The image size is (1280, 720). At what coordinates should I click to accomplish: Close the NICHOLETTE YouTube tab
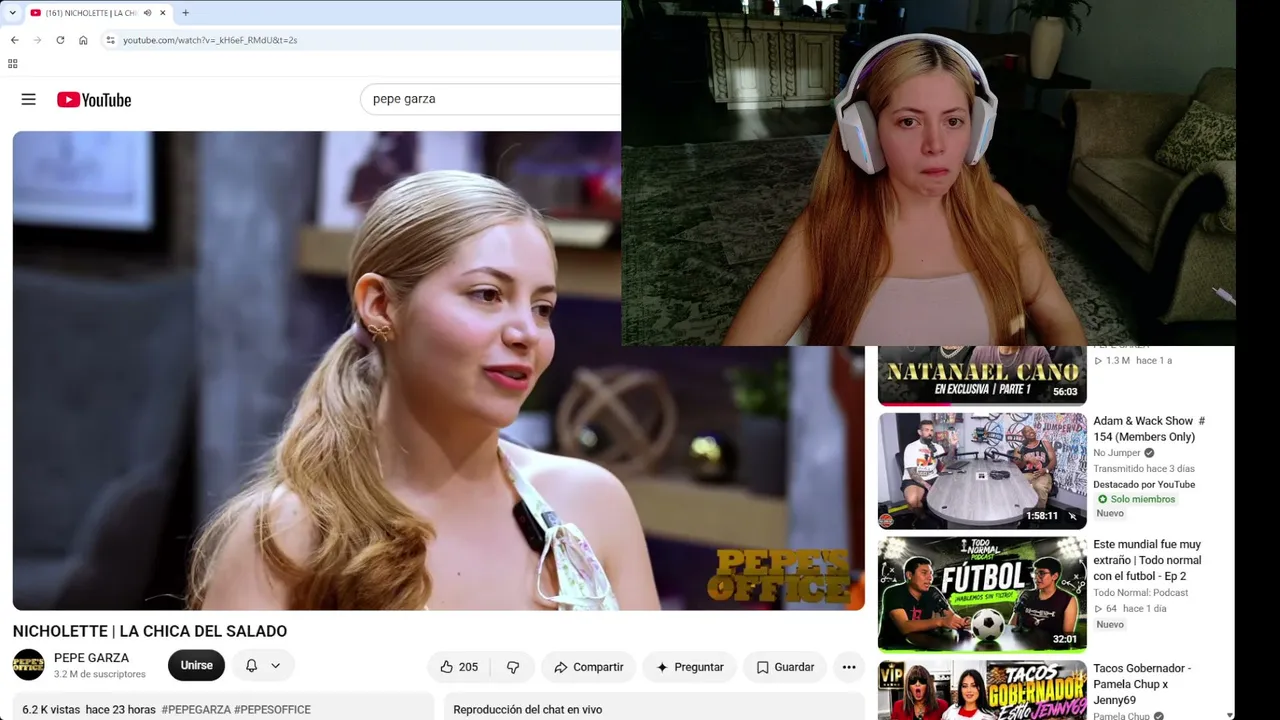tap(162, 13)
